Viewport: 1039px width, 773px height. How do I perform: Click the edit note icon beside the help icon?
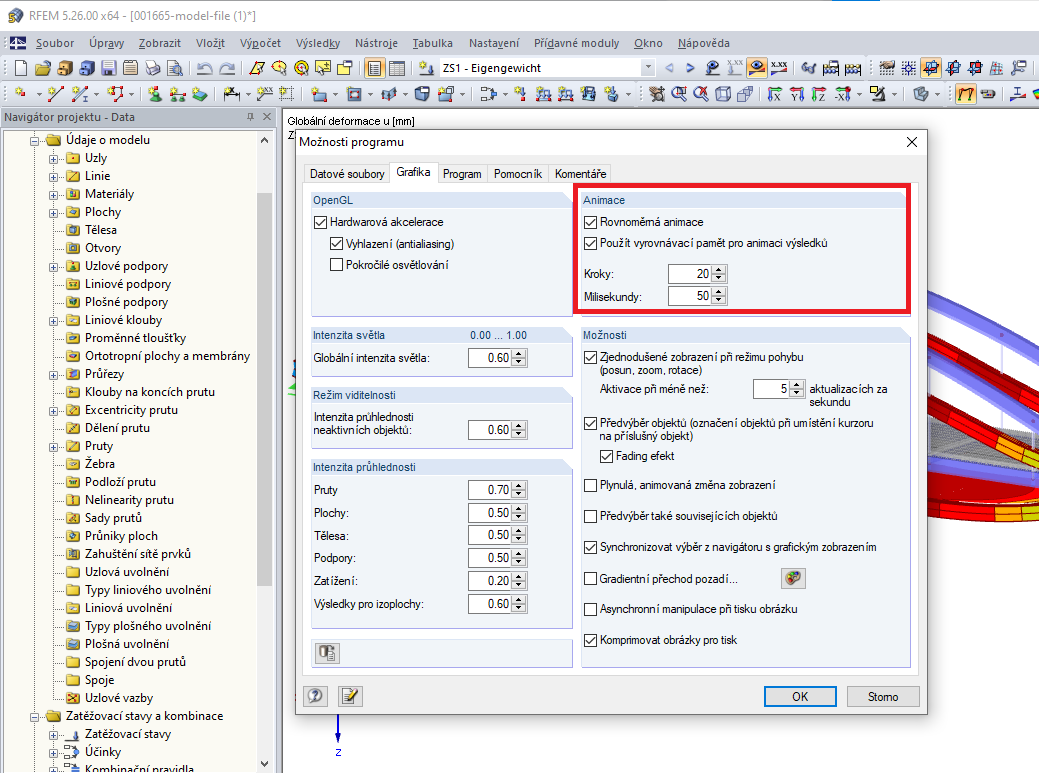350,696
